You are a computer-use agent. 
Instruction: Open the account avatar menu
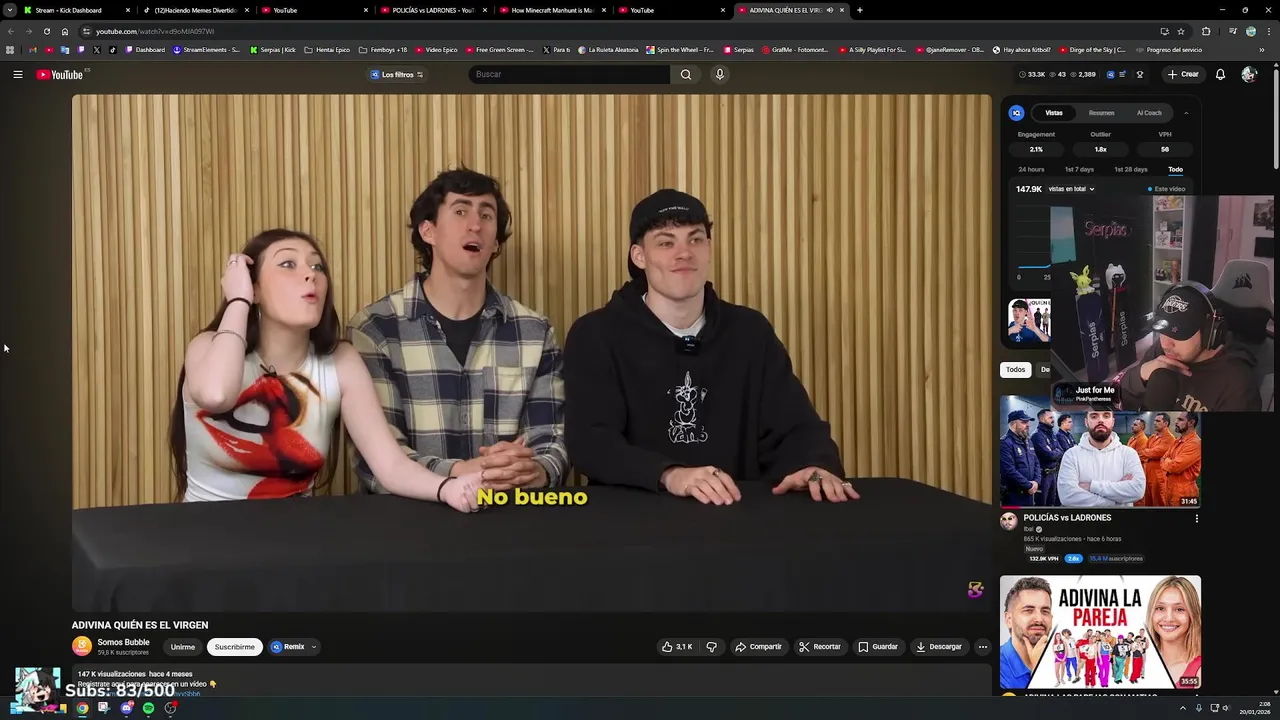(x=1248, y=74)
